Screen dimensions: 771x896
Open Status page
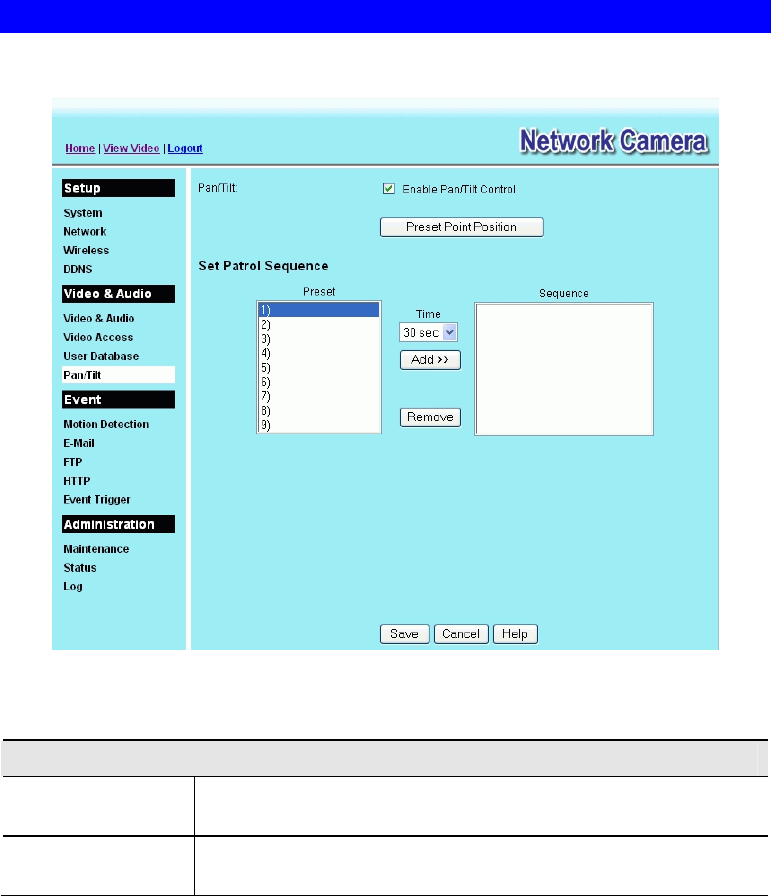click(80, 567)
